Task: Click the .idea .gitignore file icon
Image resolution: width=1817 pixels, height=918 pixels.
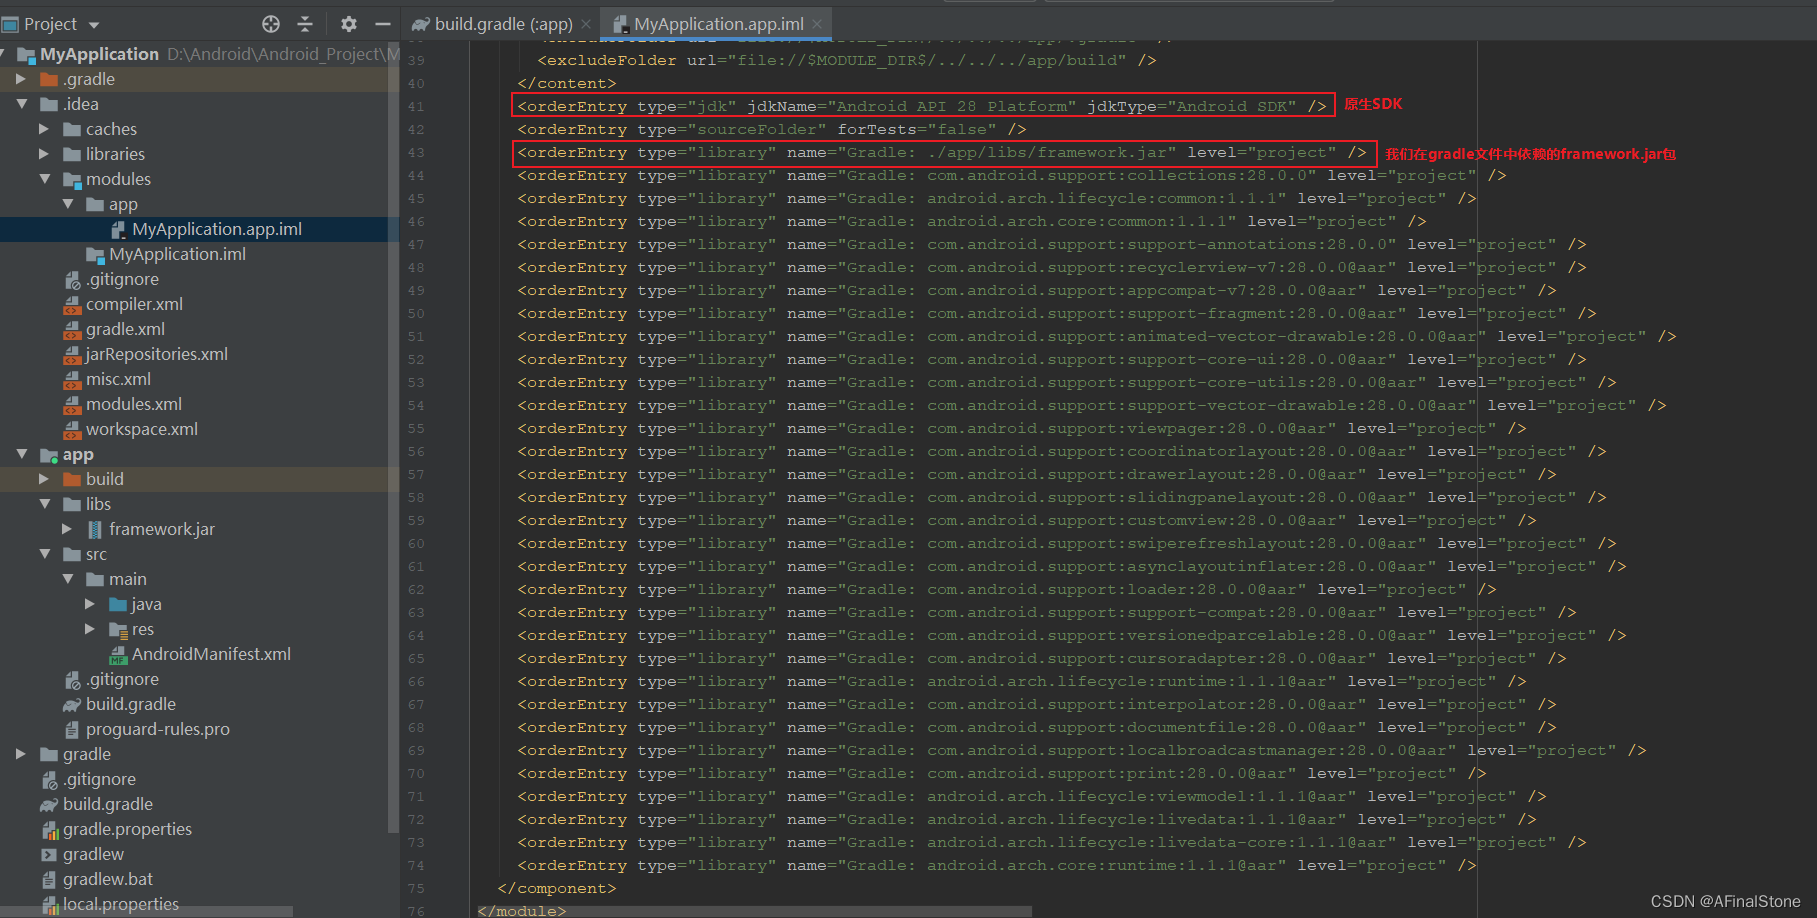Action: (72, 279)
